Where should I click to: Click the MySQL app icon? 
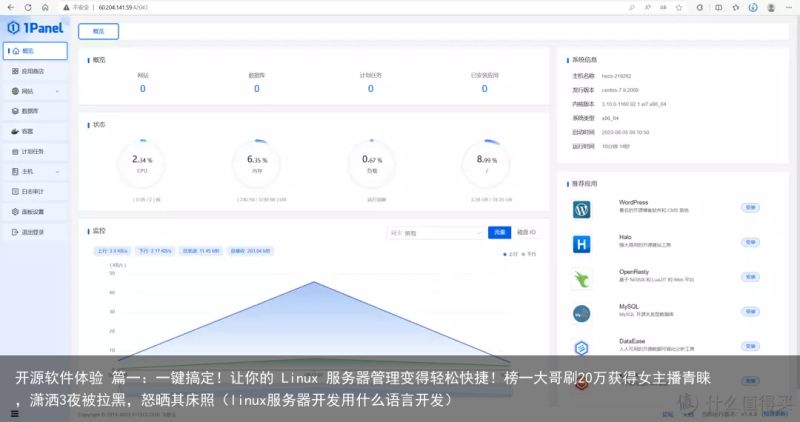click(582, 313)
